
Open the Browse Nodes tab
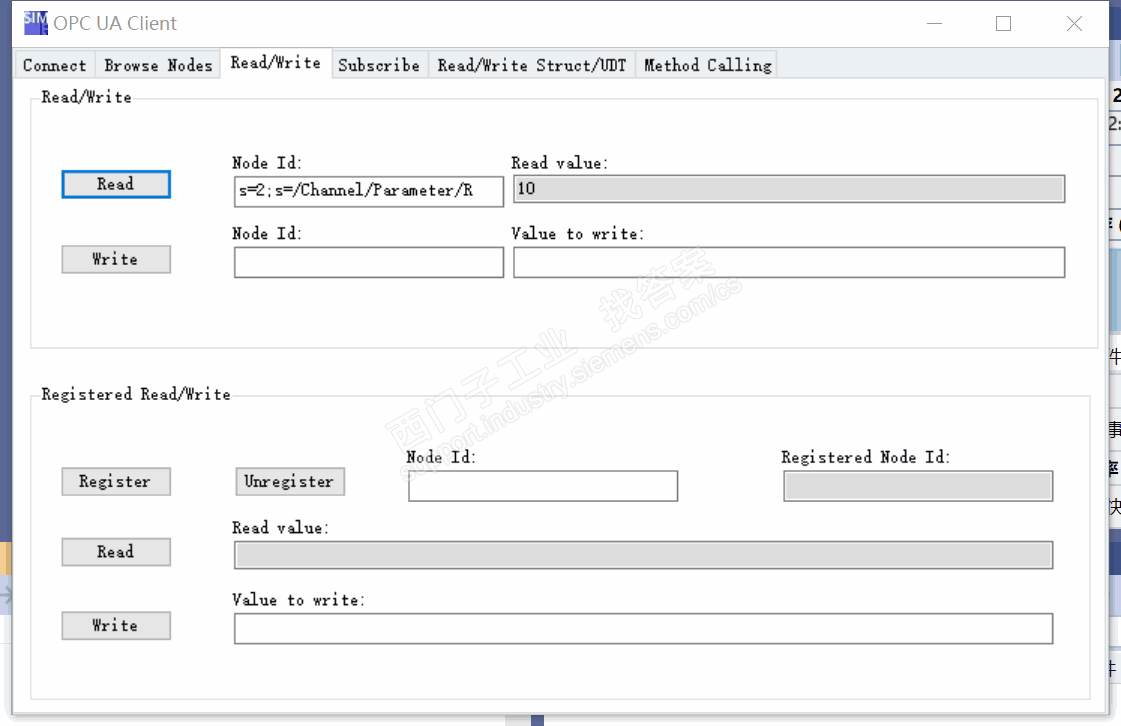tap(158, 65)
